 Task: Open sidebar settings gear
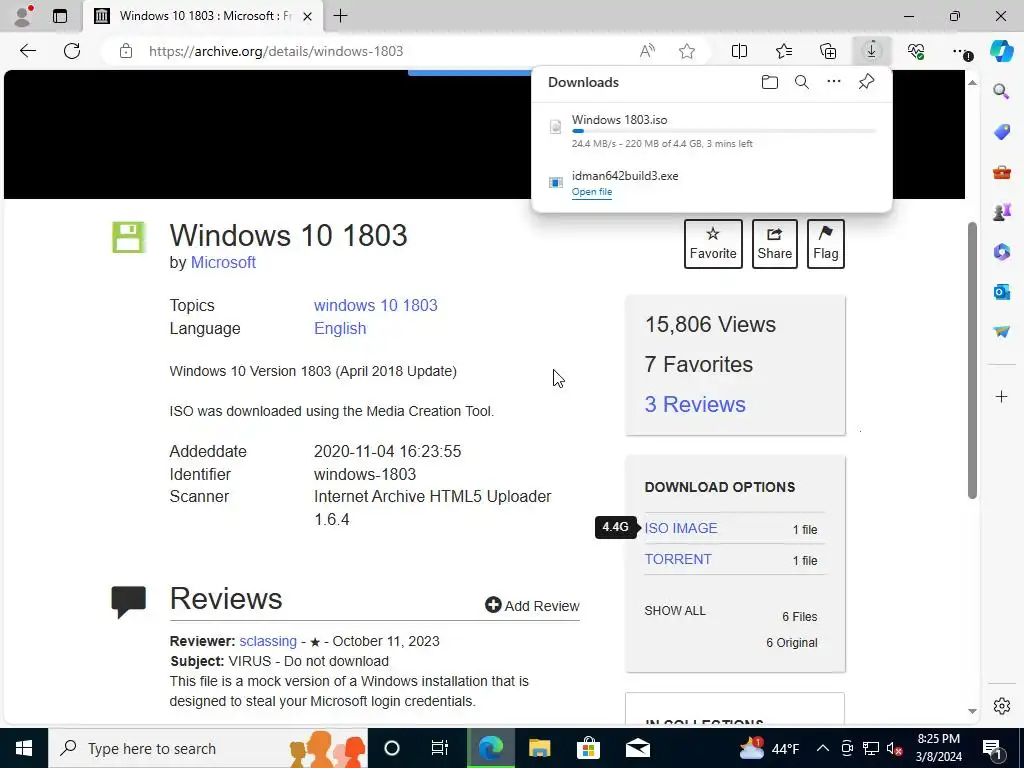pos(1001,706)
